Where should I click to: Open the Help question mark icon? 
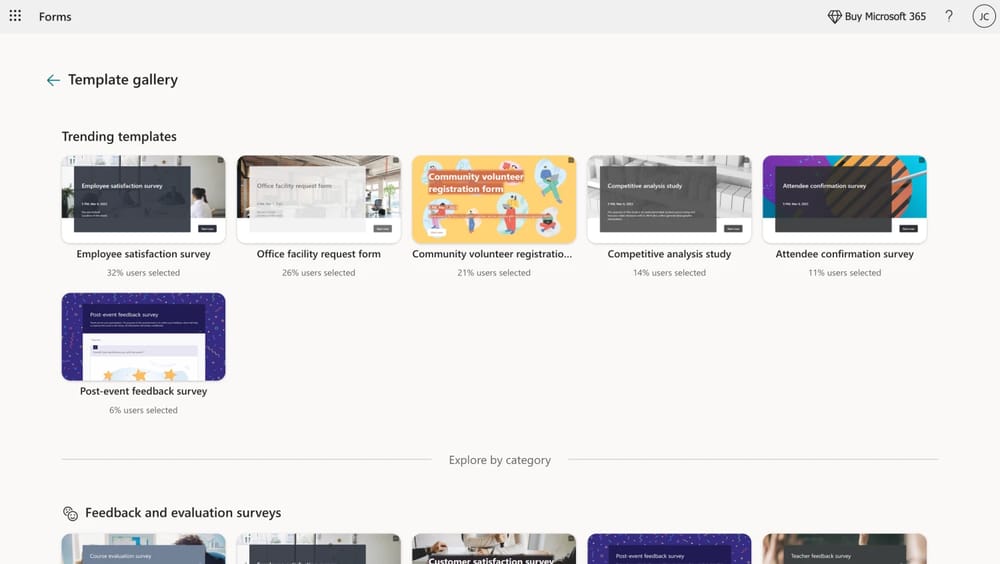[x=949, y=16]
